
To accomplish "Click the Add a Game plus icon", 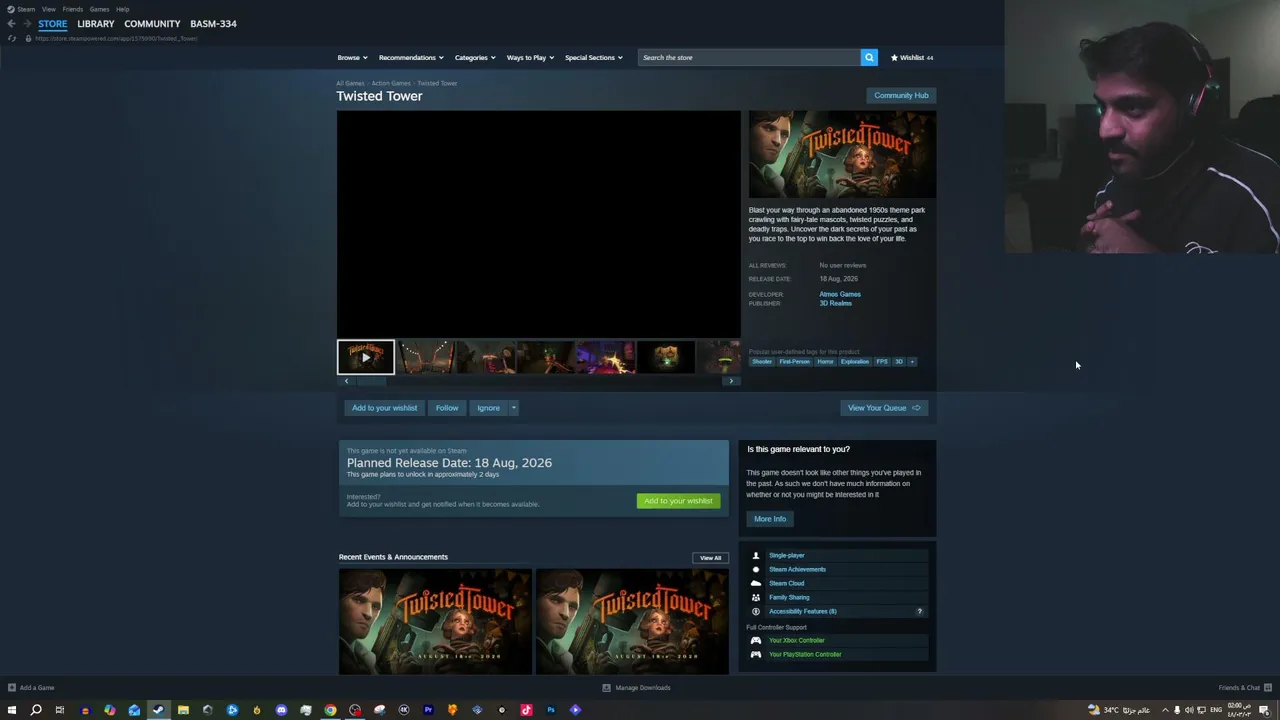I will point(11,688).
